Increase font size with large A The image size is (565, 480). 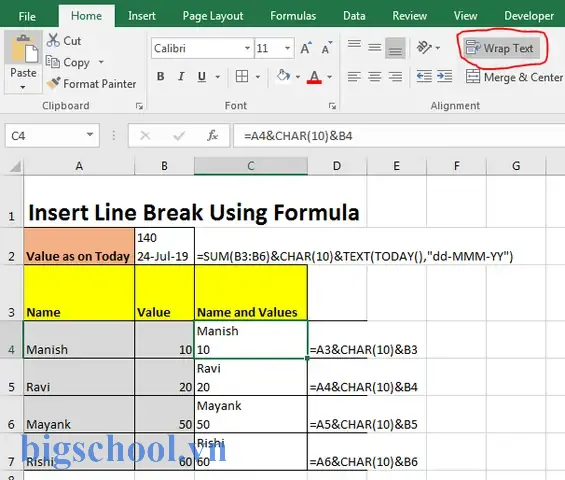[x=306, y=48]
